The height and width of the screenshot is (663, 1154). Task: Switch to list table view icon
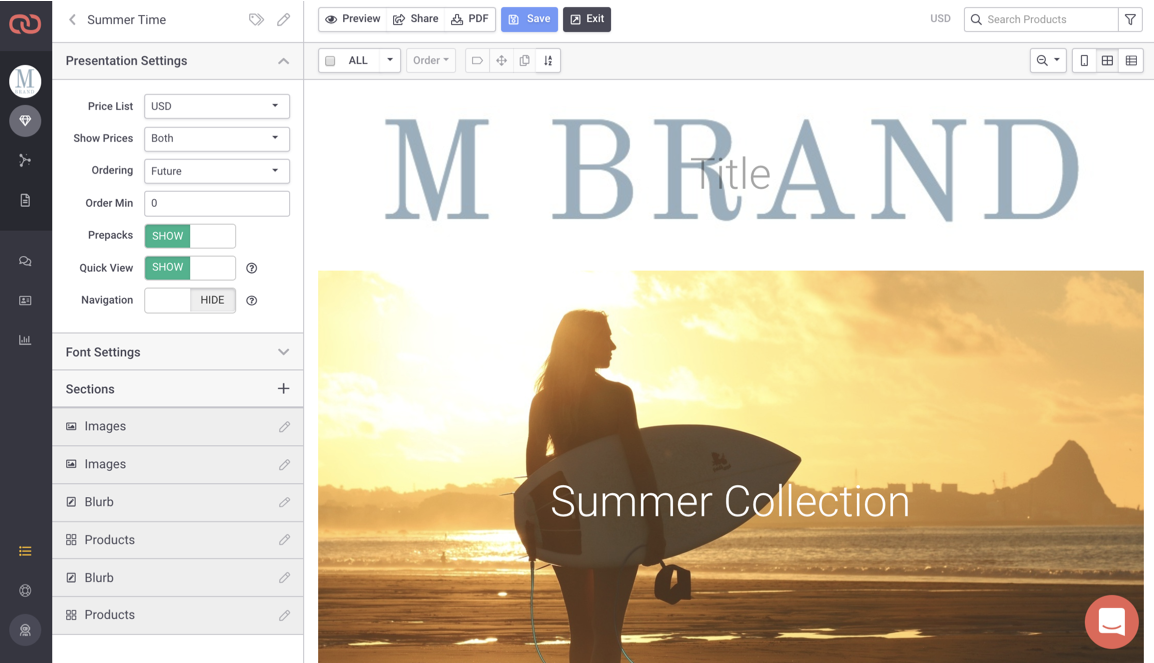pos(1131,60)
